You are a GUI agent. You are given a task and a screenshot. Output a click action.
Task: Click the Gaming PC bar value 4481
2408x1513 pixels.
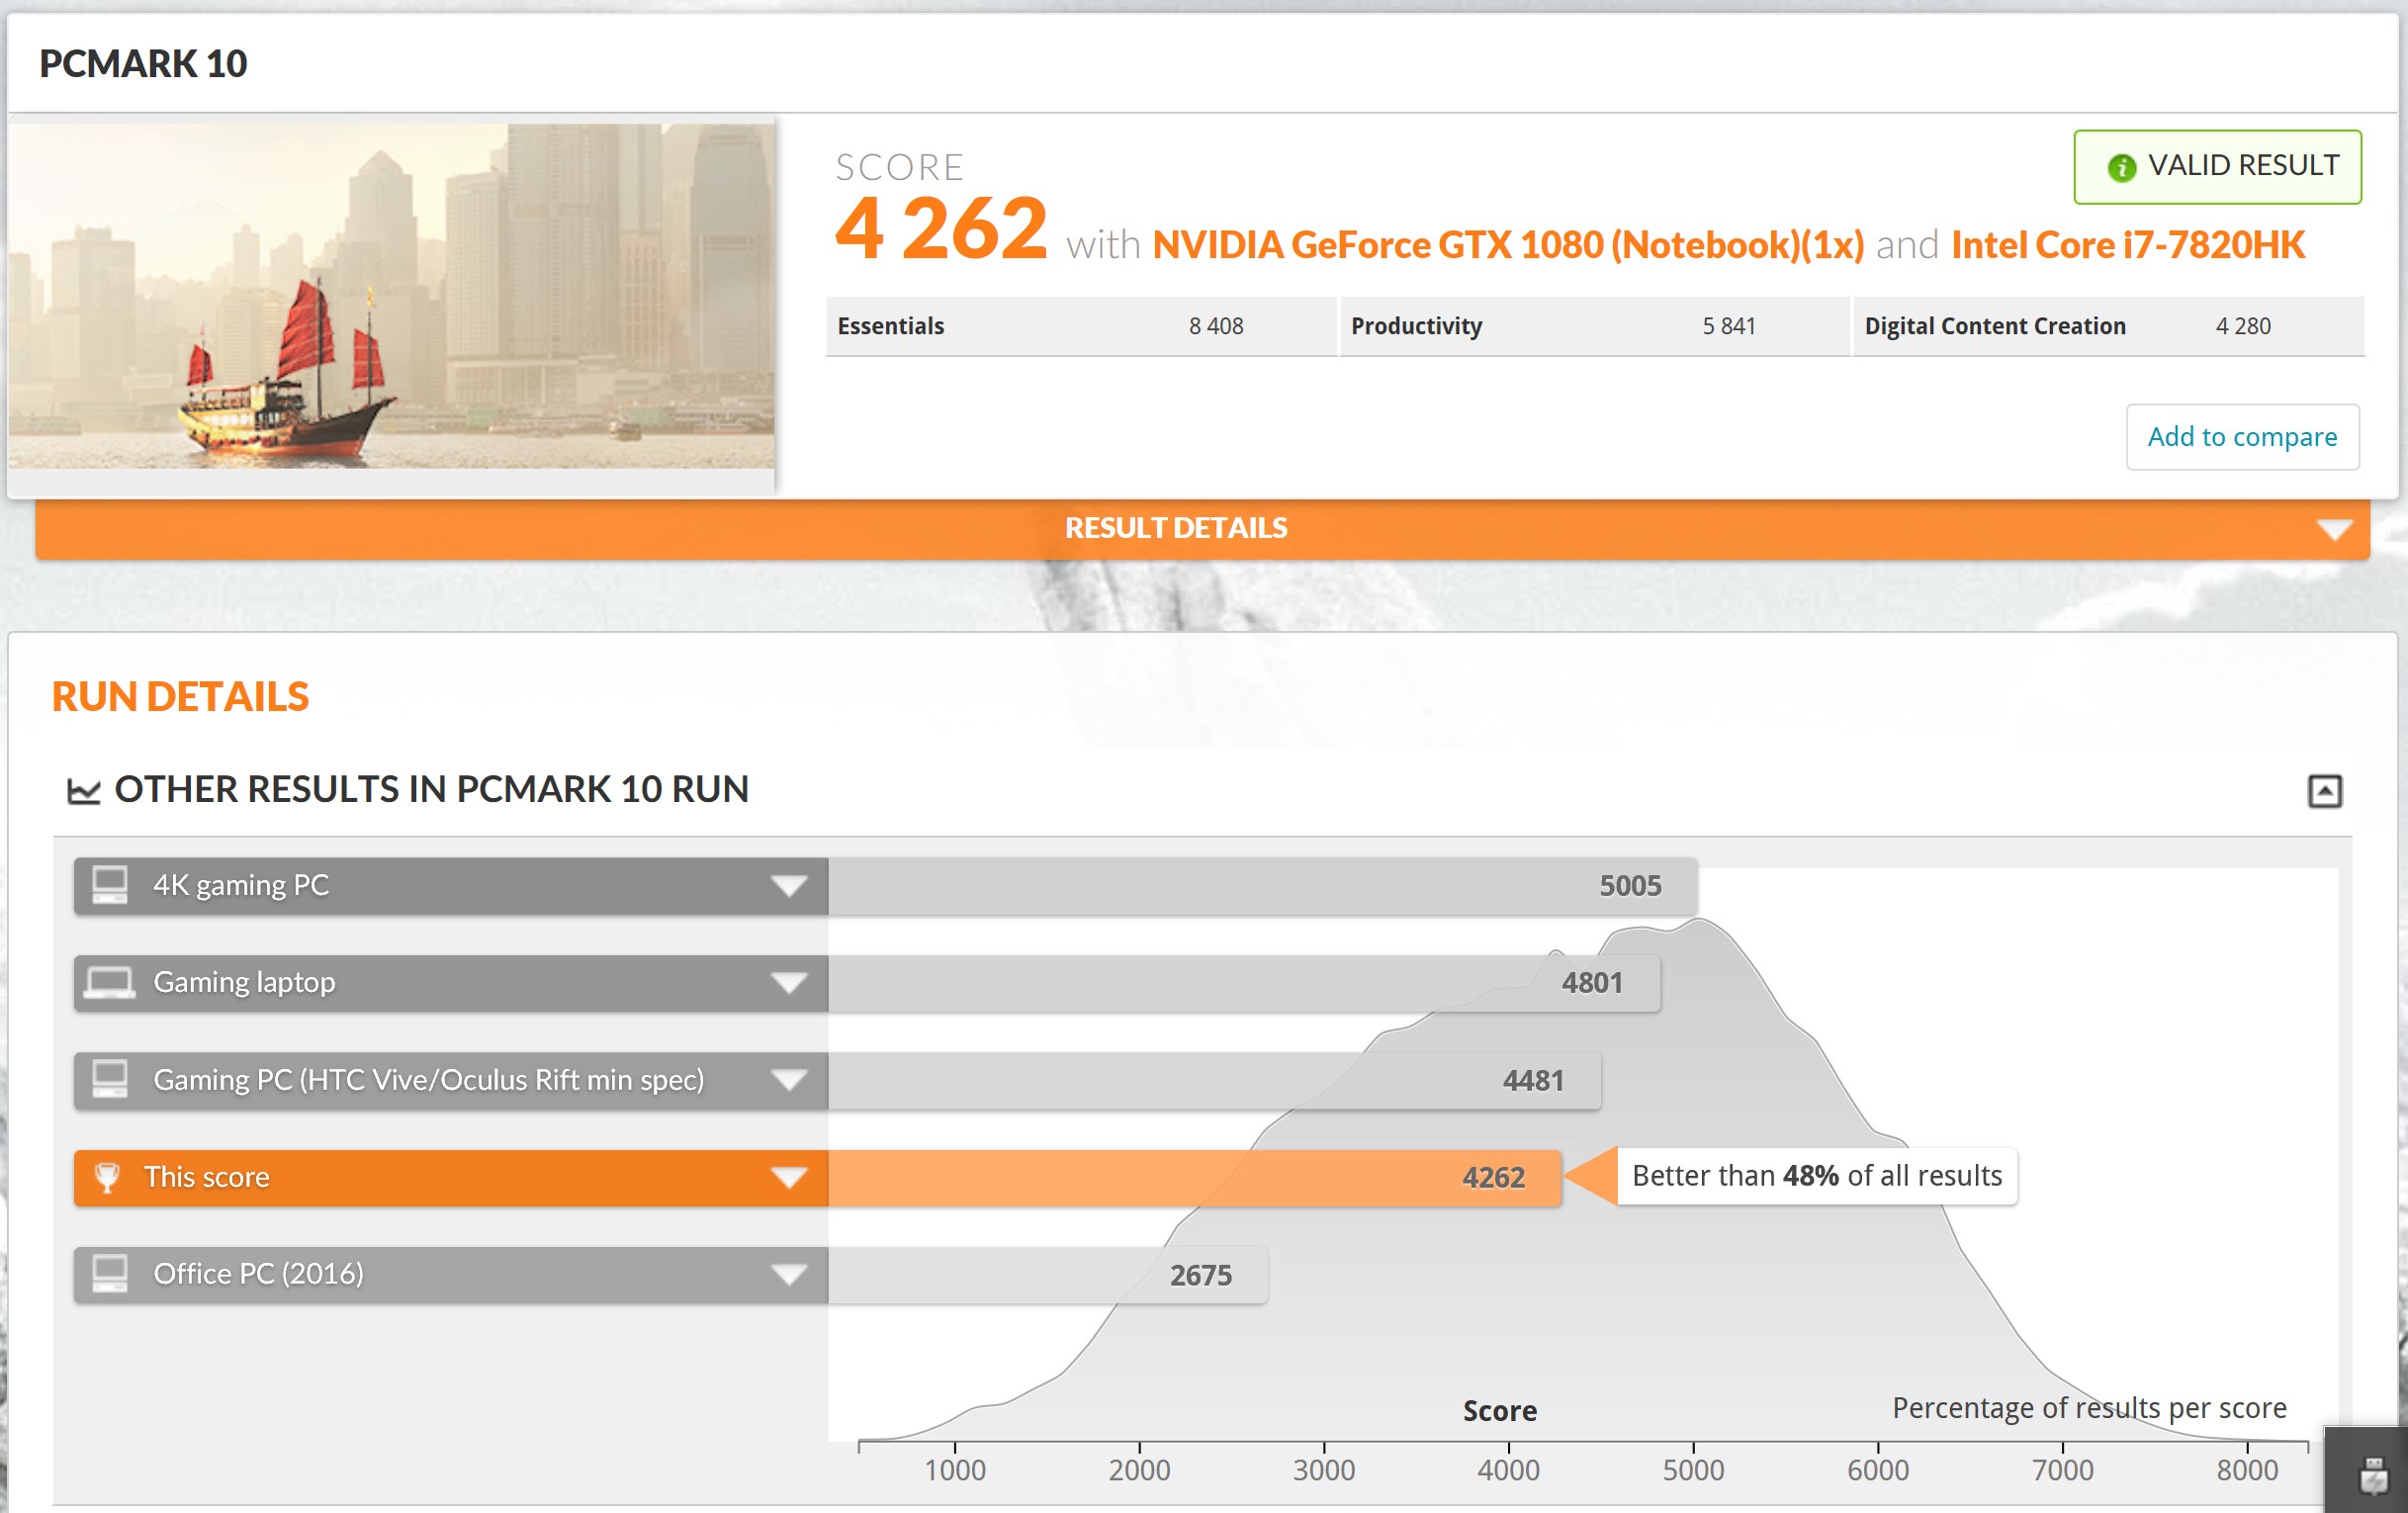1533,1081
